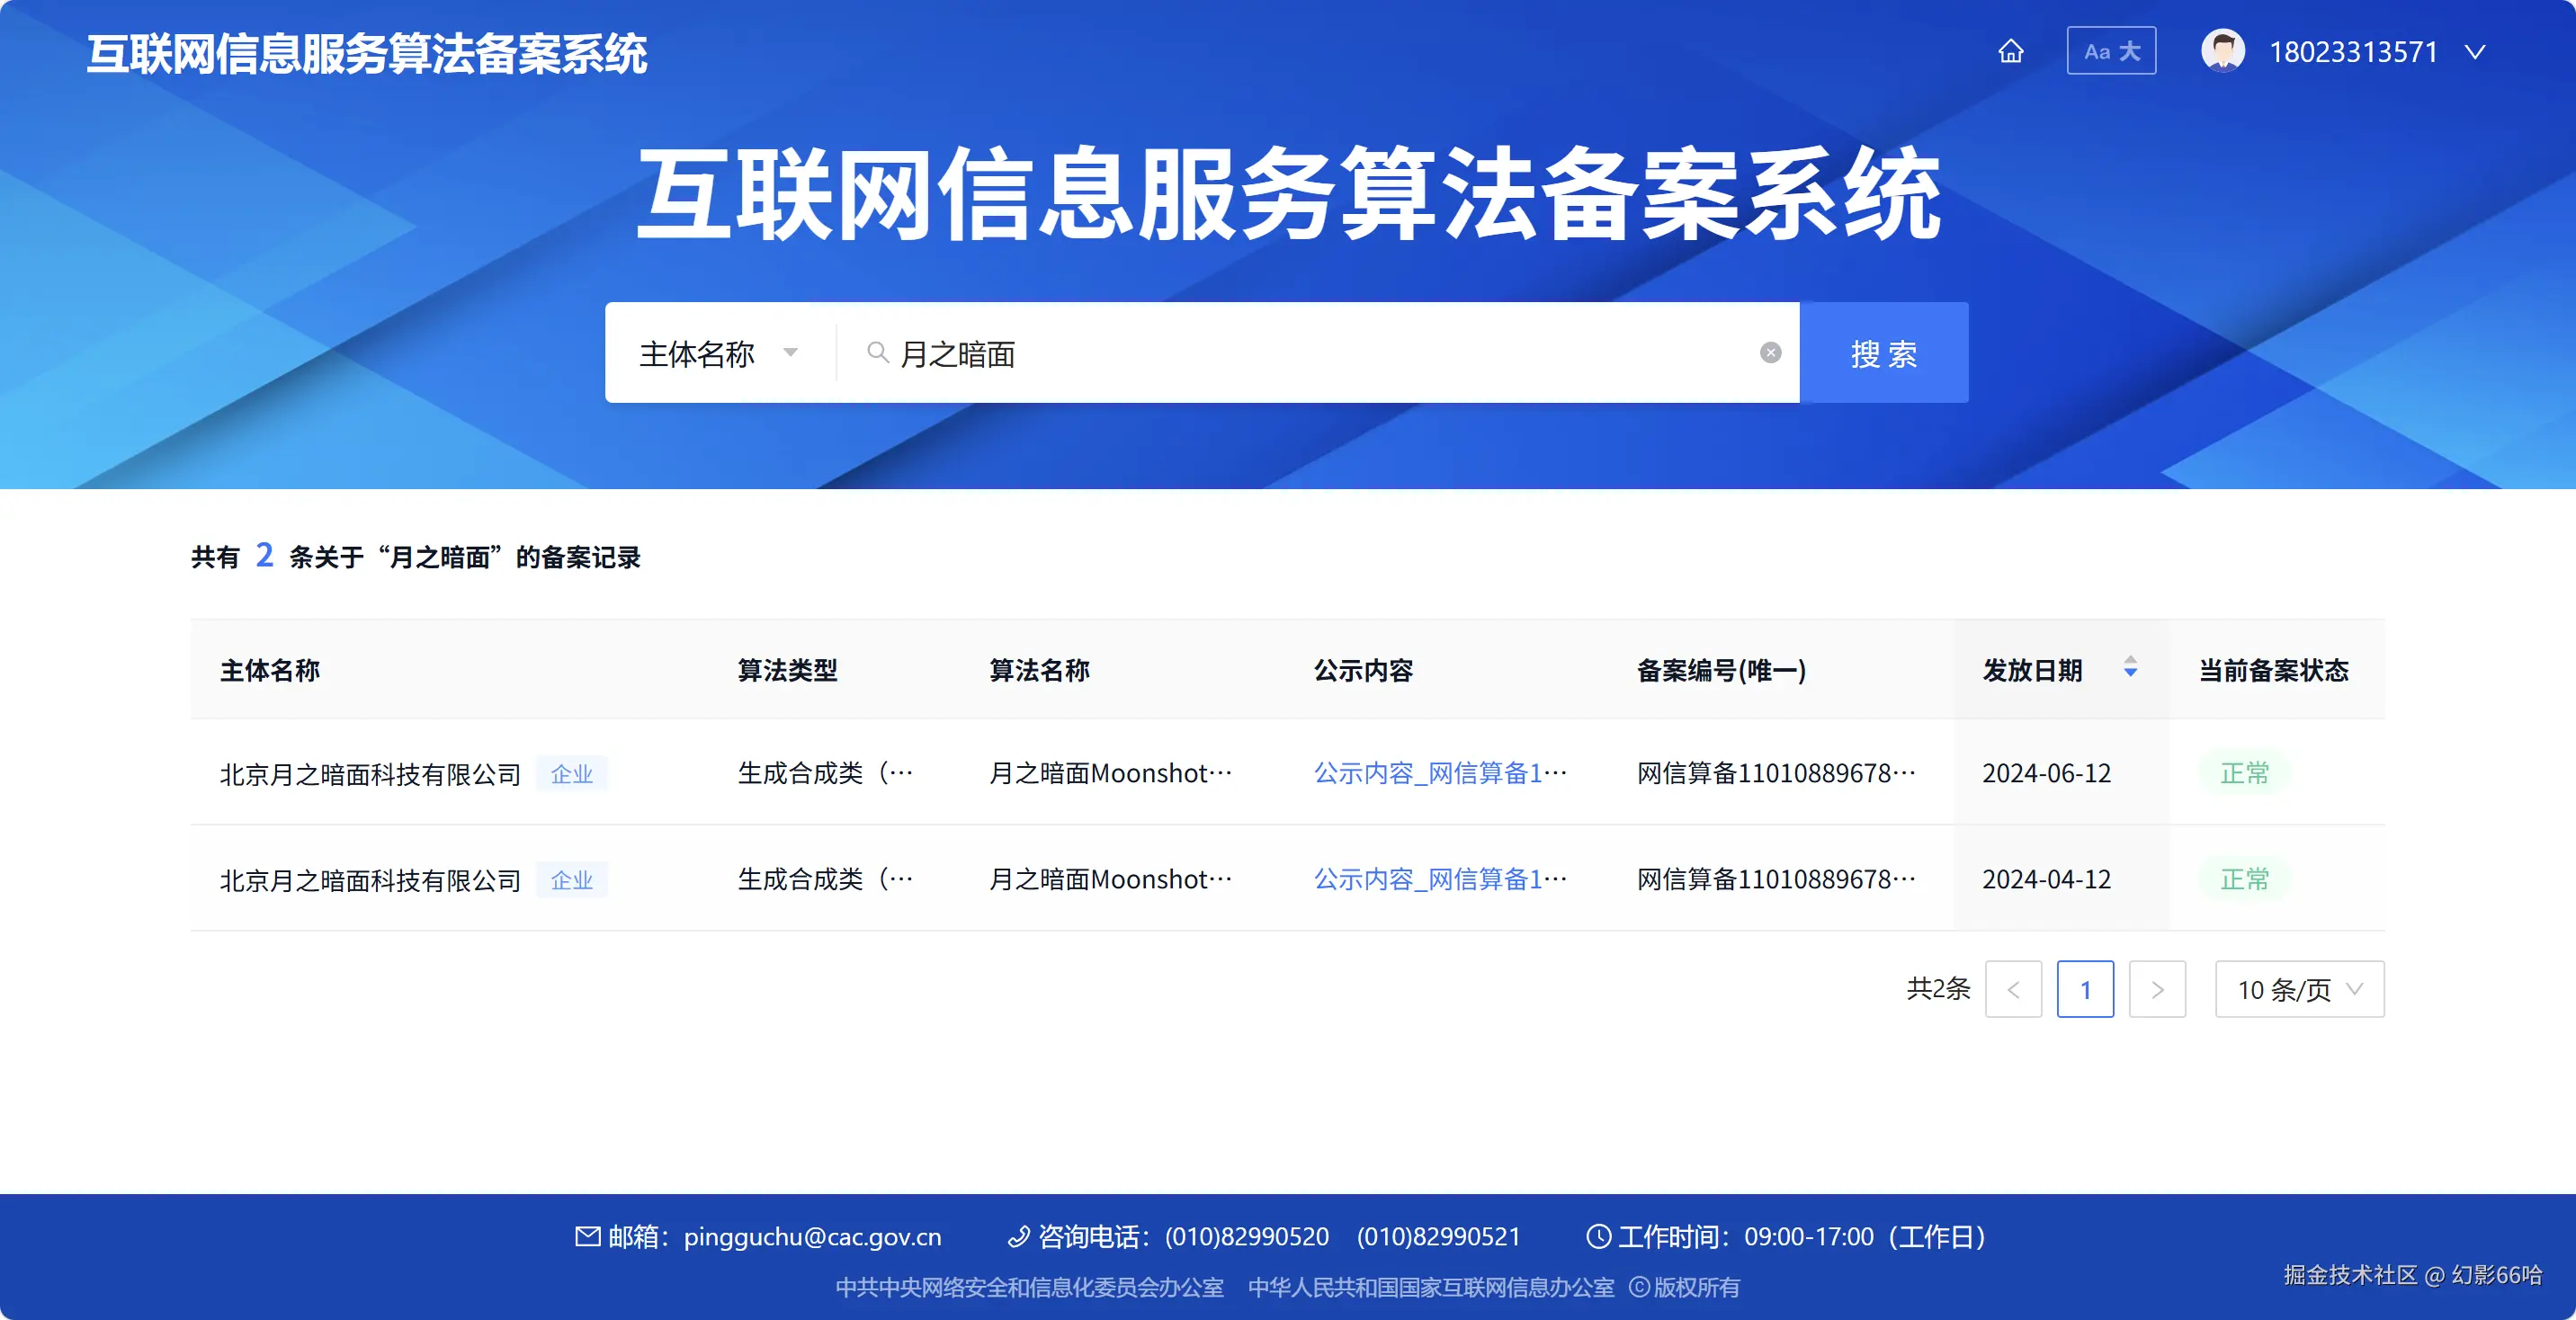Go to next page arrow
This screenshot has width=2576, height=1320.
[2157, 989]
